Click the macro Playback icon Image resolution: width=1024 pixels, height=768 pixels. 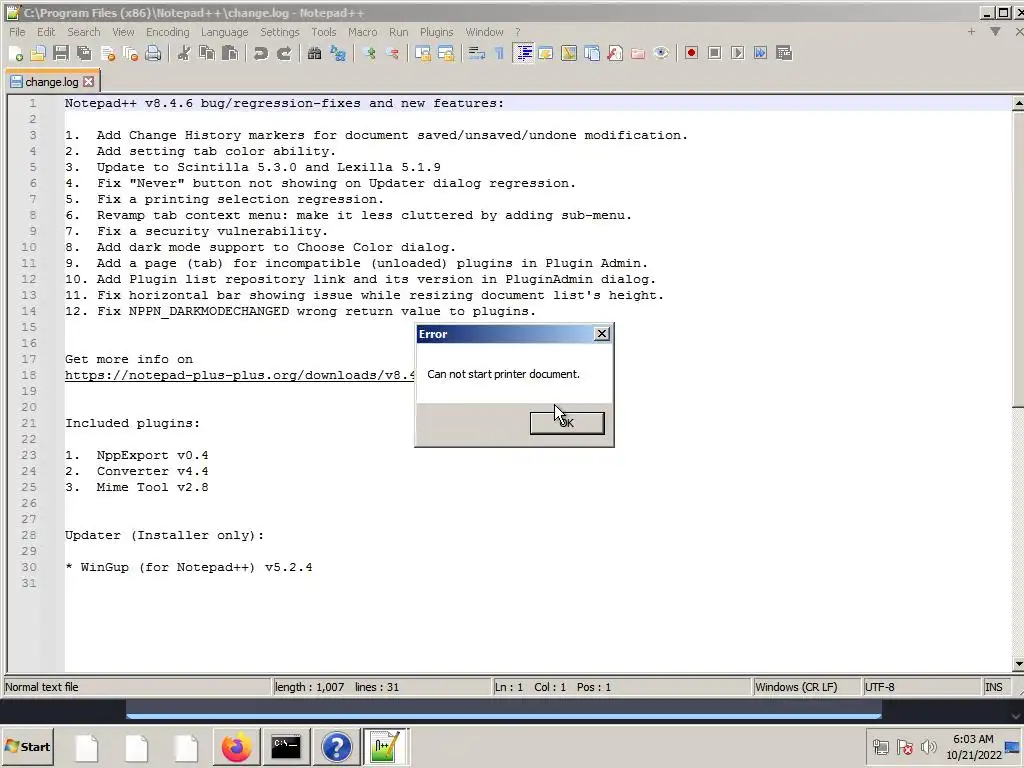click(x=737, y=54)
